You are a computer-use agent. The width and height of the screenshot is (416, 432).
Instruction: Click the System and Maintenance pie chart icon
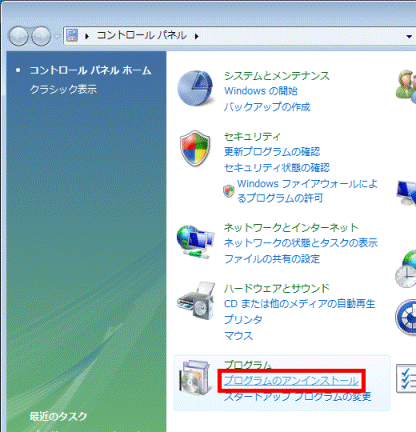click(195, 88)
